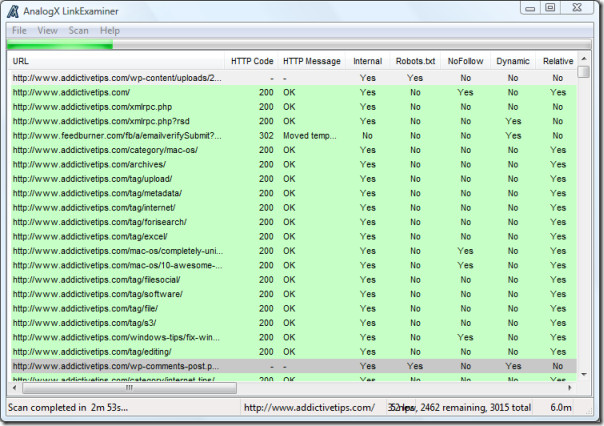Select the tag/metadata/ URL row
Image resolution: width=604 pixels, height=426 pixels.
coord(293,193)
